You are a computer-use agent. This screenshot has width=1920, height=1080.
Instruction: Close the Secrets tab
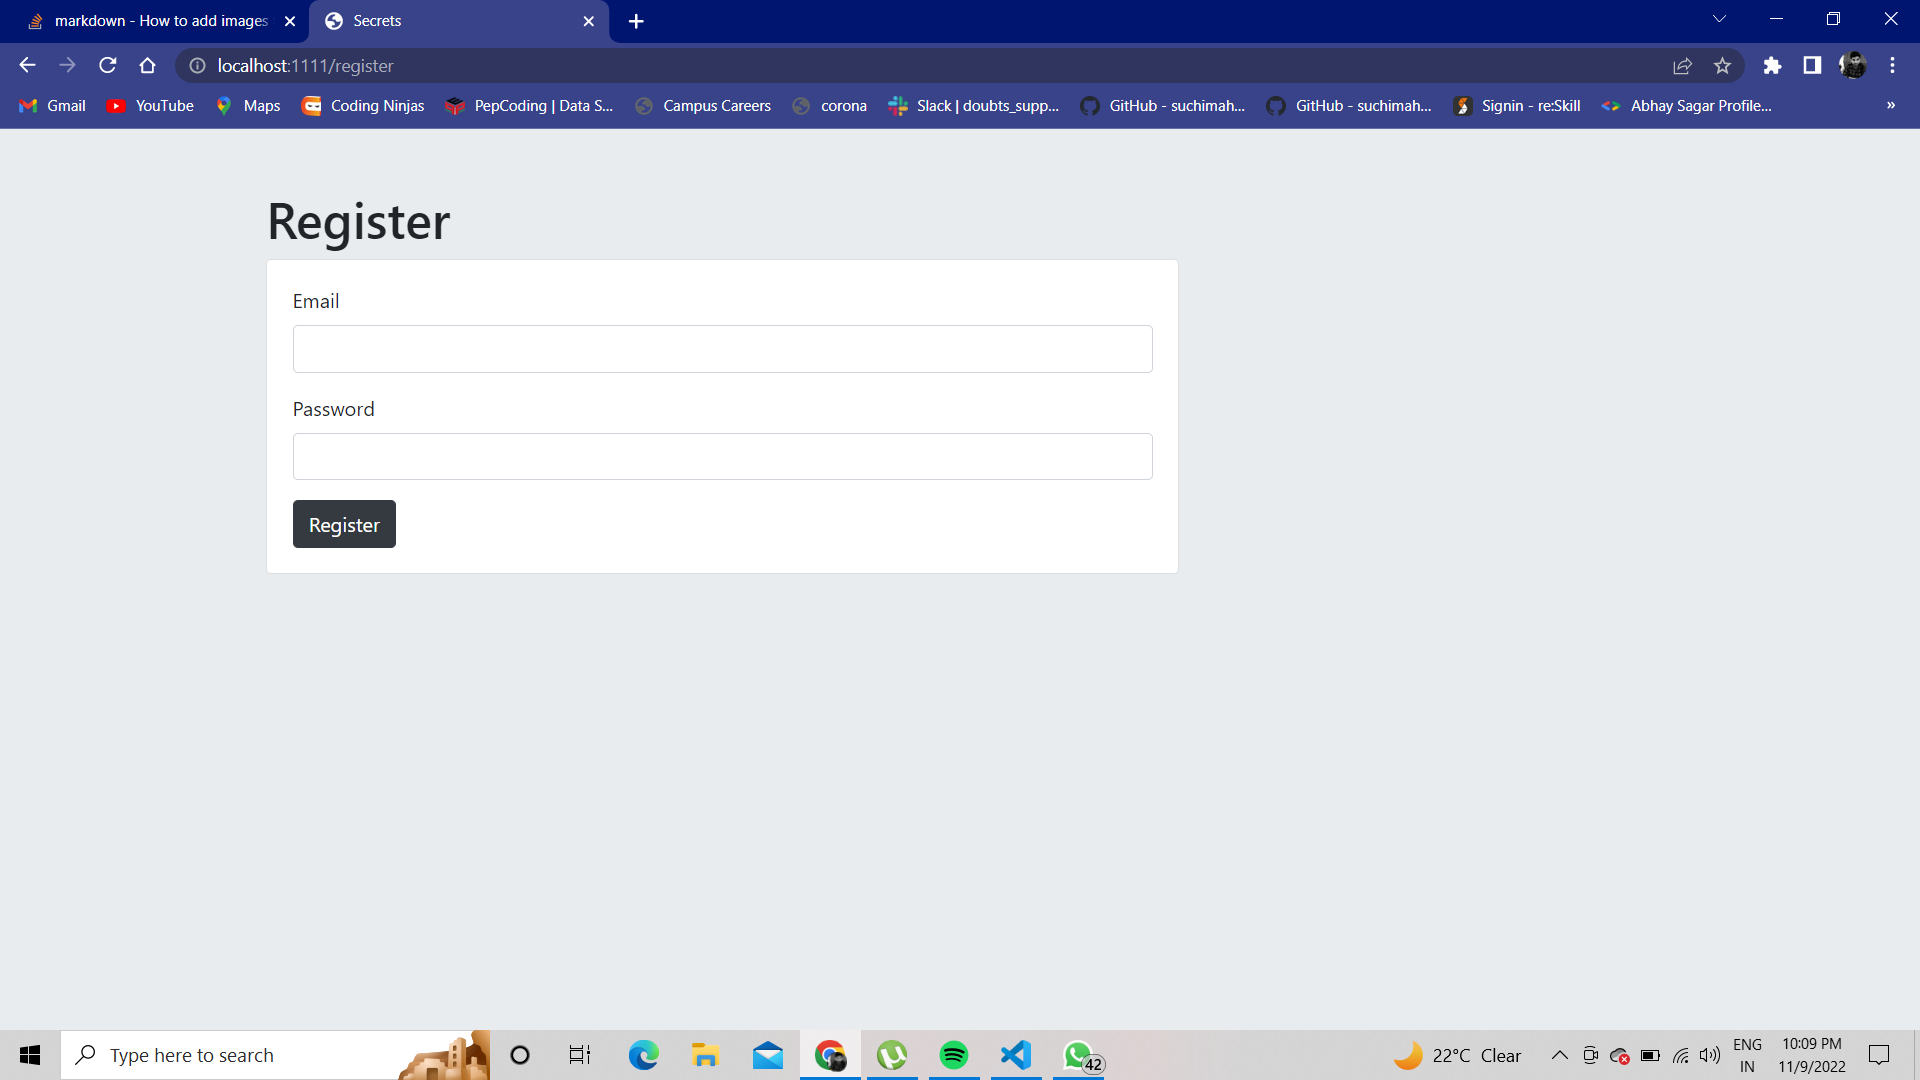point(589,21)
